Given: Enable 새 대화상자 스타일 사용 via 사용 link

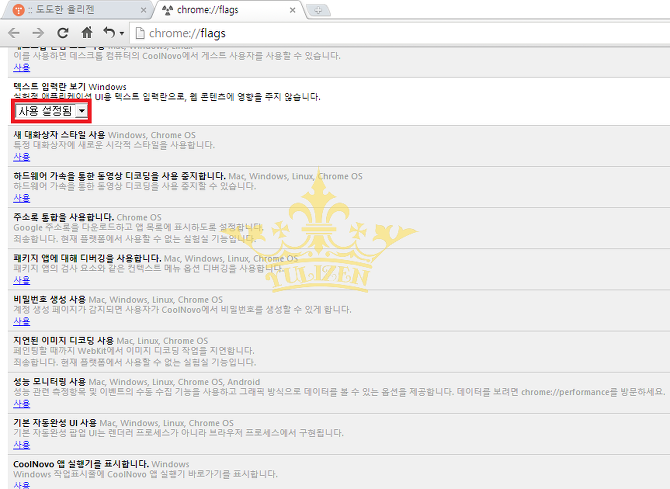Looking at the screenshot, I should [21, 157].
